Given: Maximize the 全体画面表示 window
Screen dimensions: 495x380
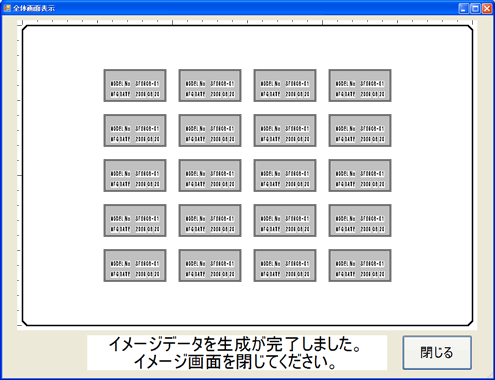Looking at the screenshot, I should tap(475, 8).
